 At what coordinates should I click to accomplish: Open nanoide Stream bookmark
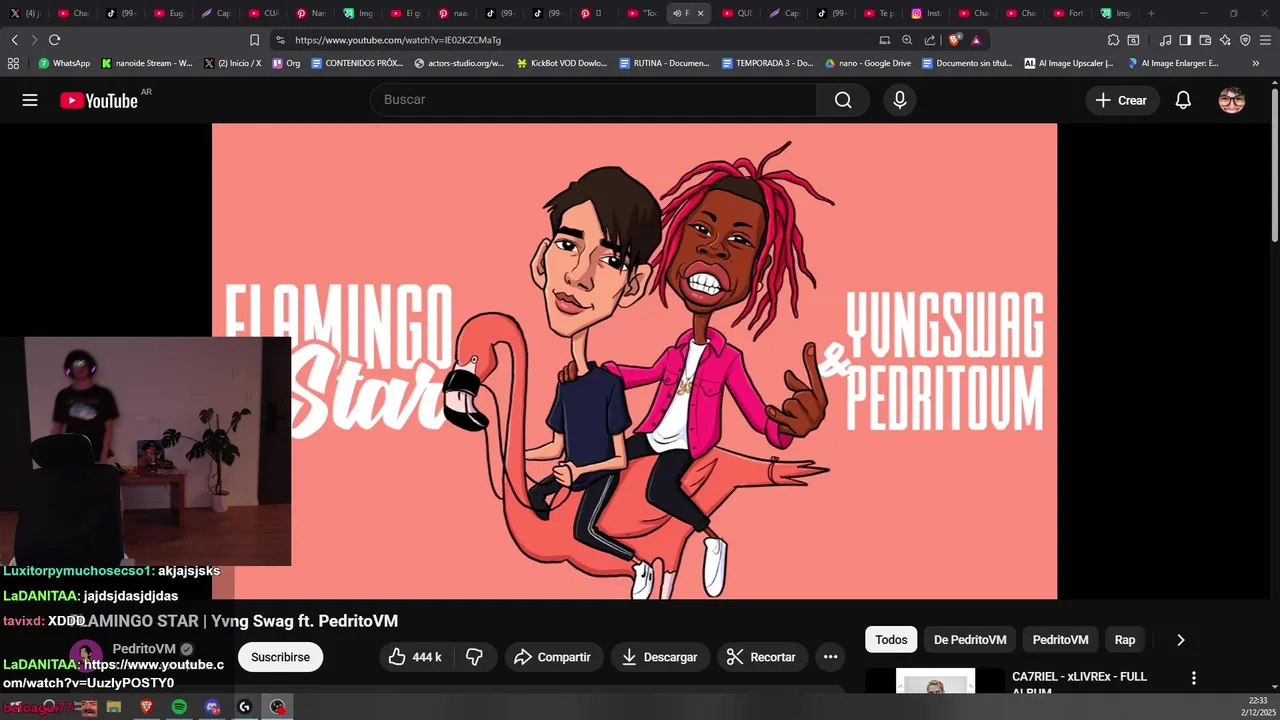pos(147,63)
